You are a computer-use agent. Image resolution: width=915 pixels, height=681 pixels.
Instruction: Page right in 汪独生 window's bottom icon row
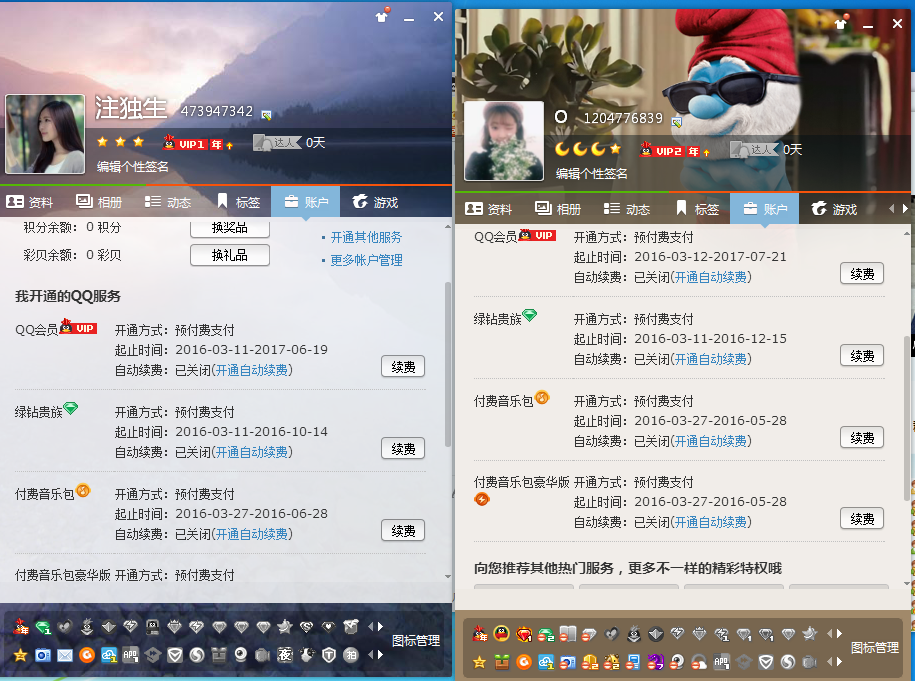(381, 655)
